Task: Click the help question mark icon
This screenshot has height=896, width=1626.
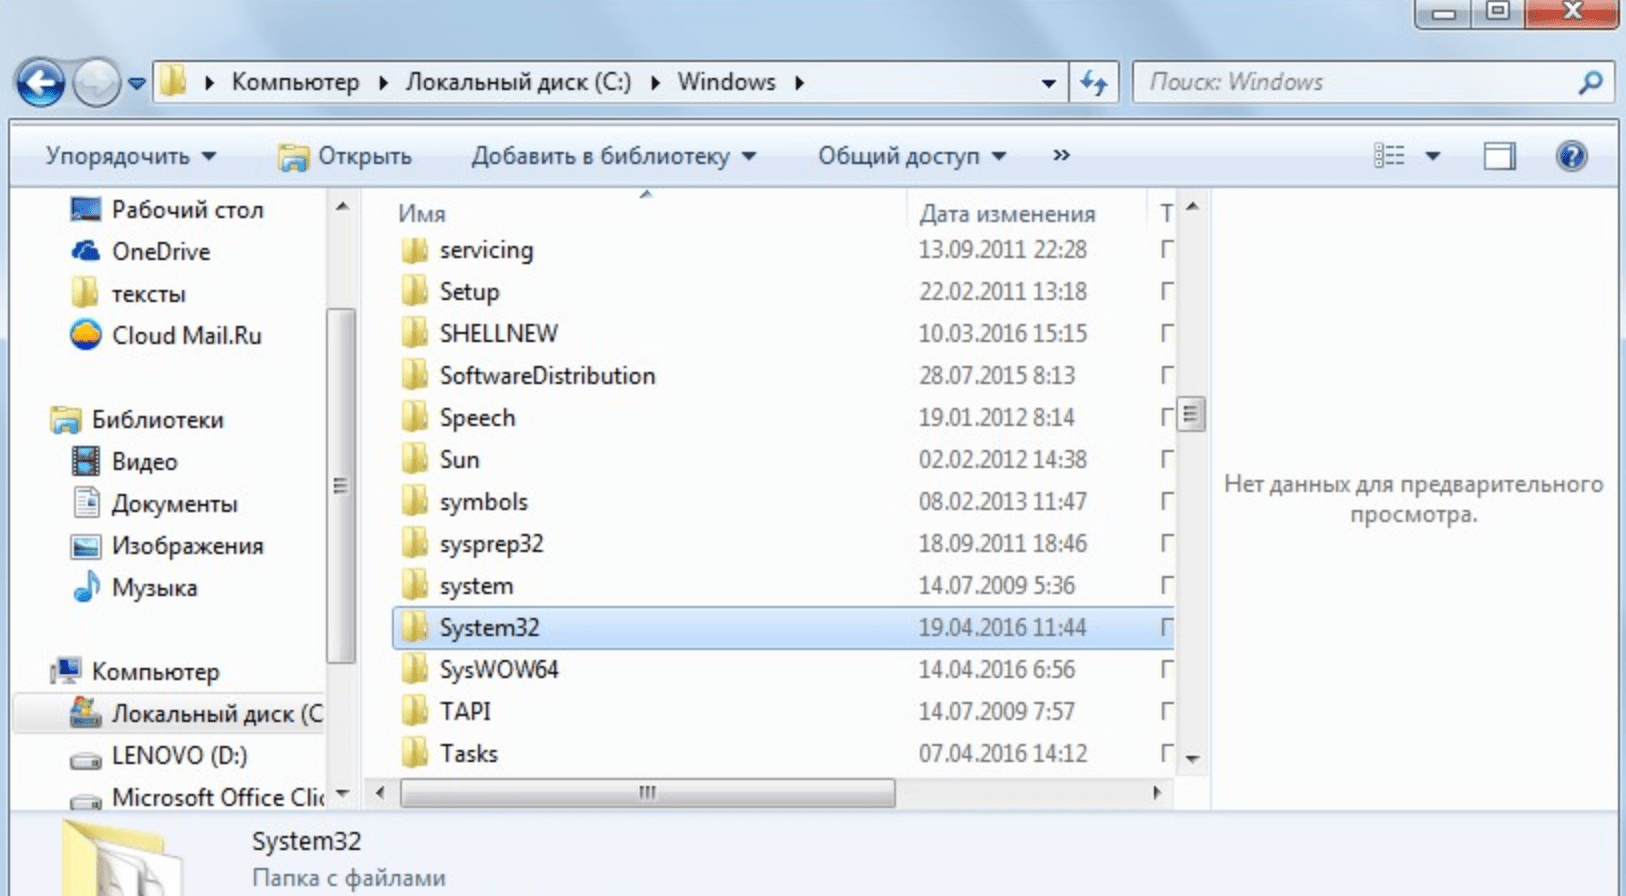Action: point(1571,156)
